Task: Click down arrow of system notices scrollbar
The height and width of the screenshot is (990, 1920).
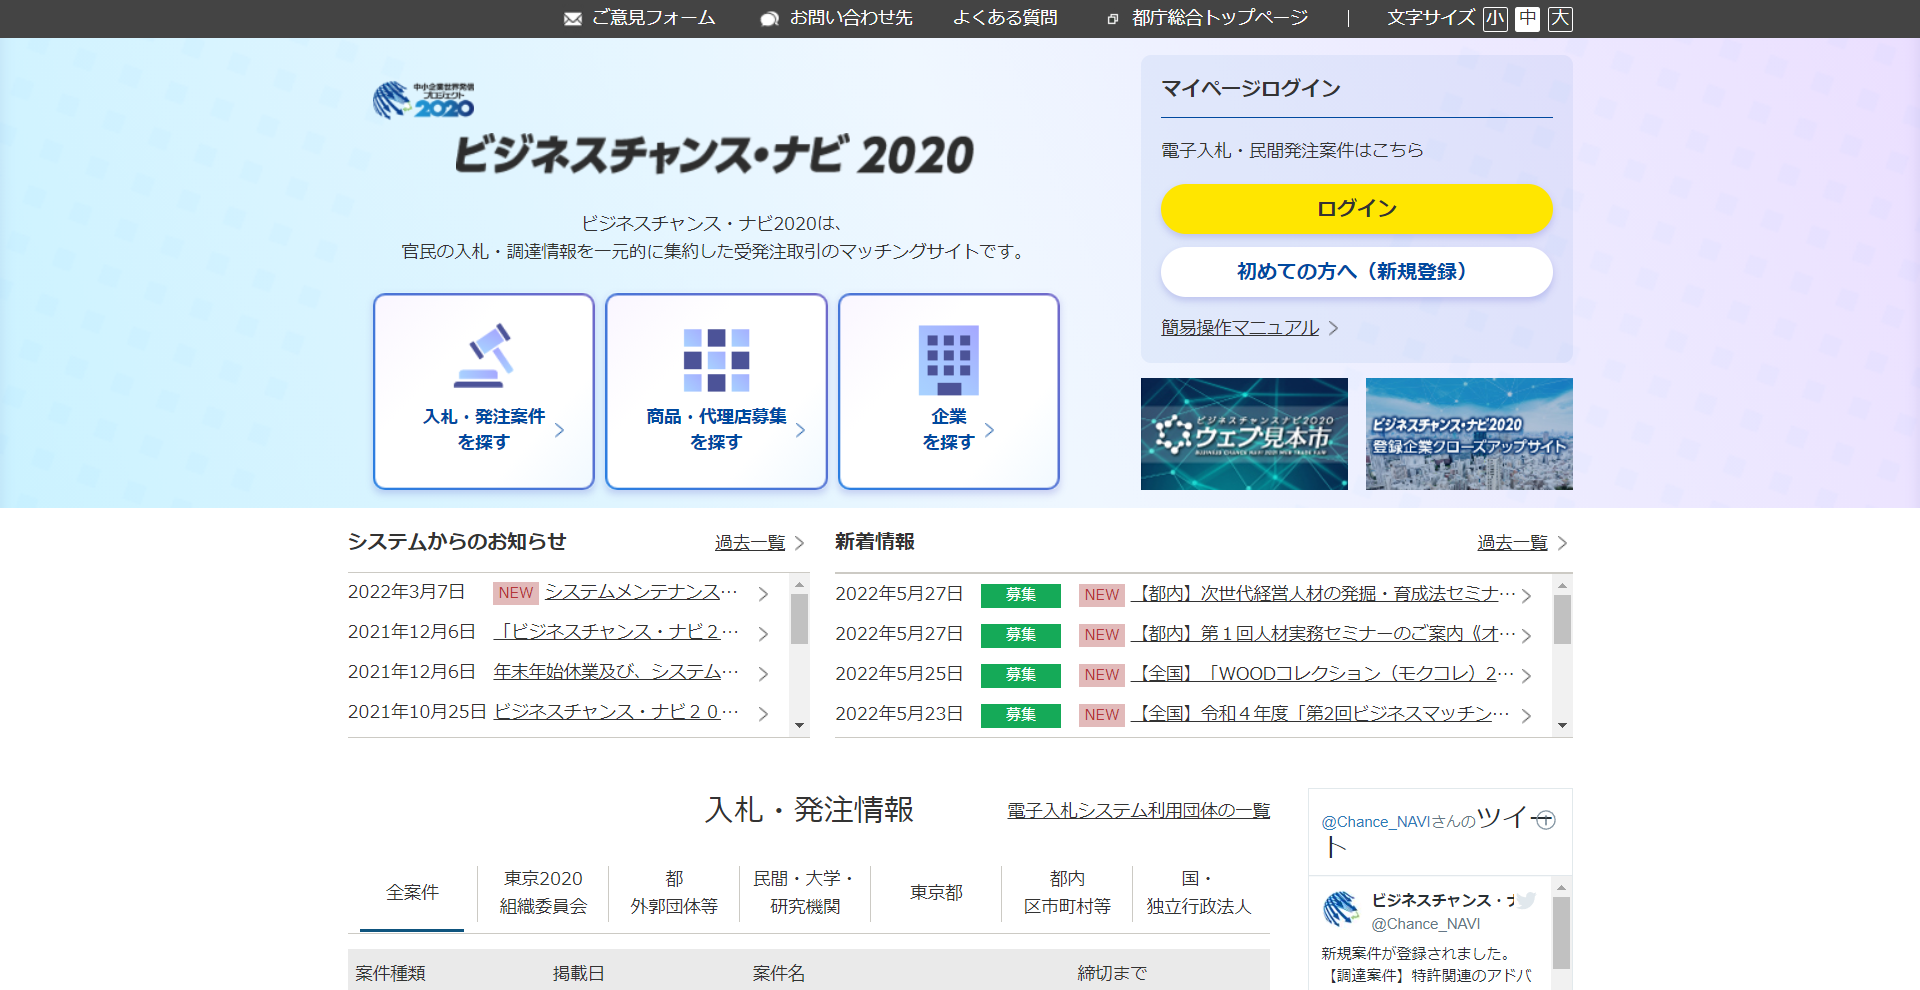Action: point(799,726)
